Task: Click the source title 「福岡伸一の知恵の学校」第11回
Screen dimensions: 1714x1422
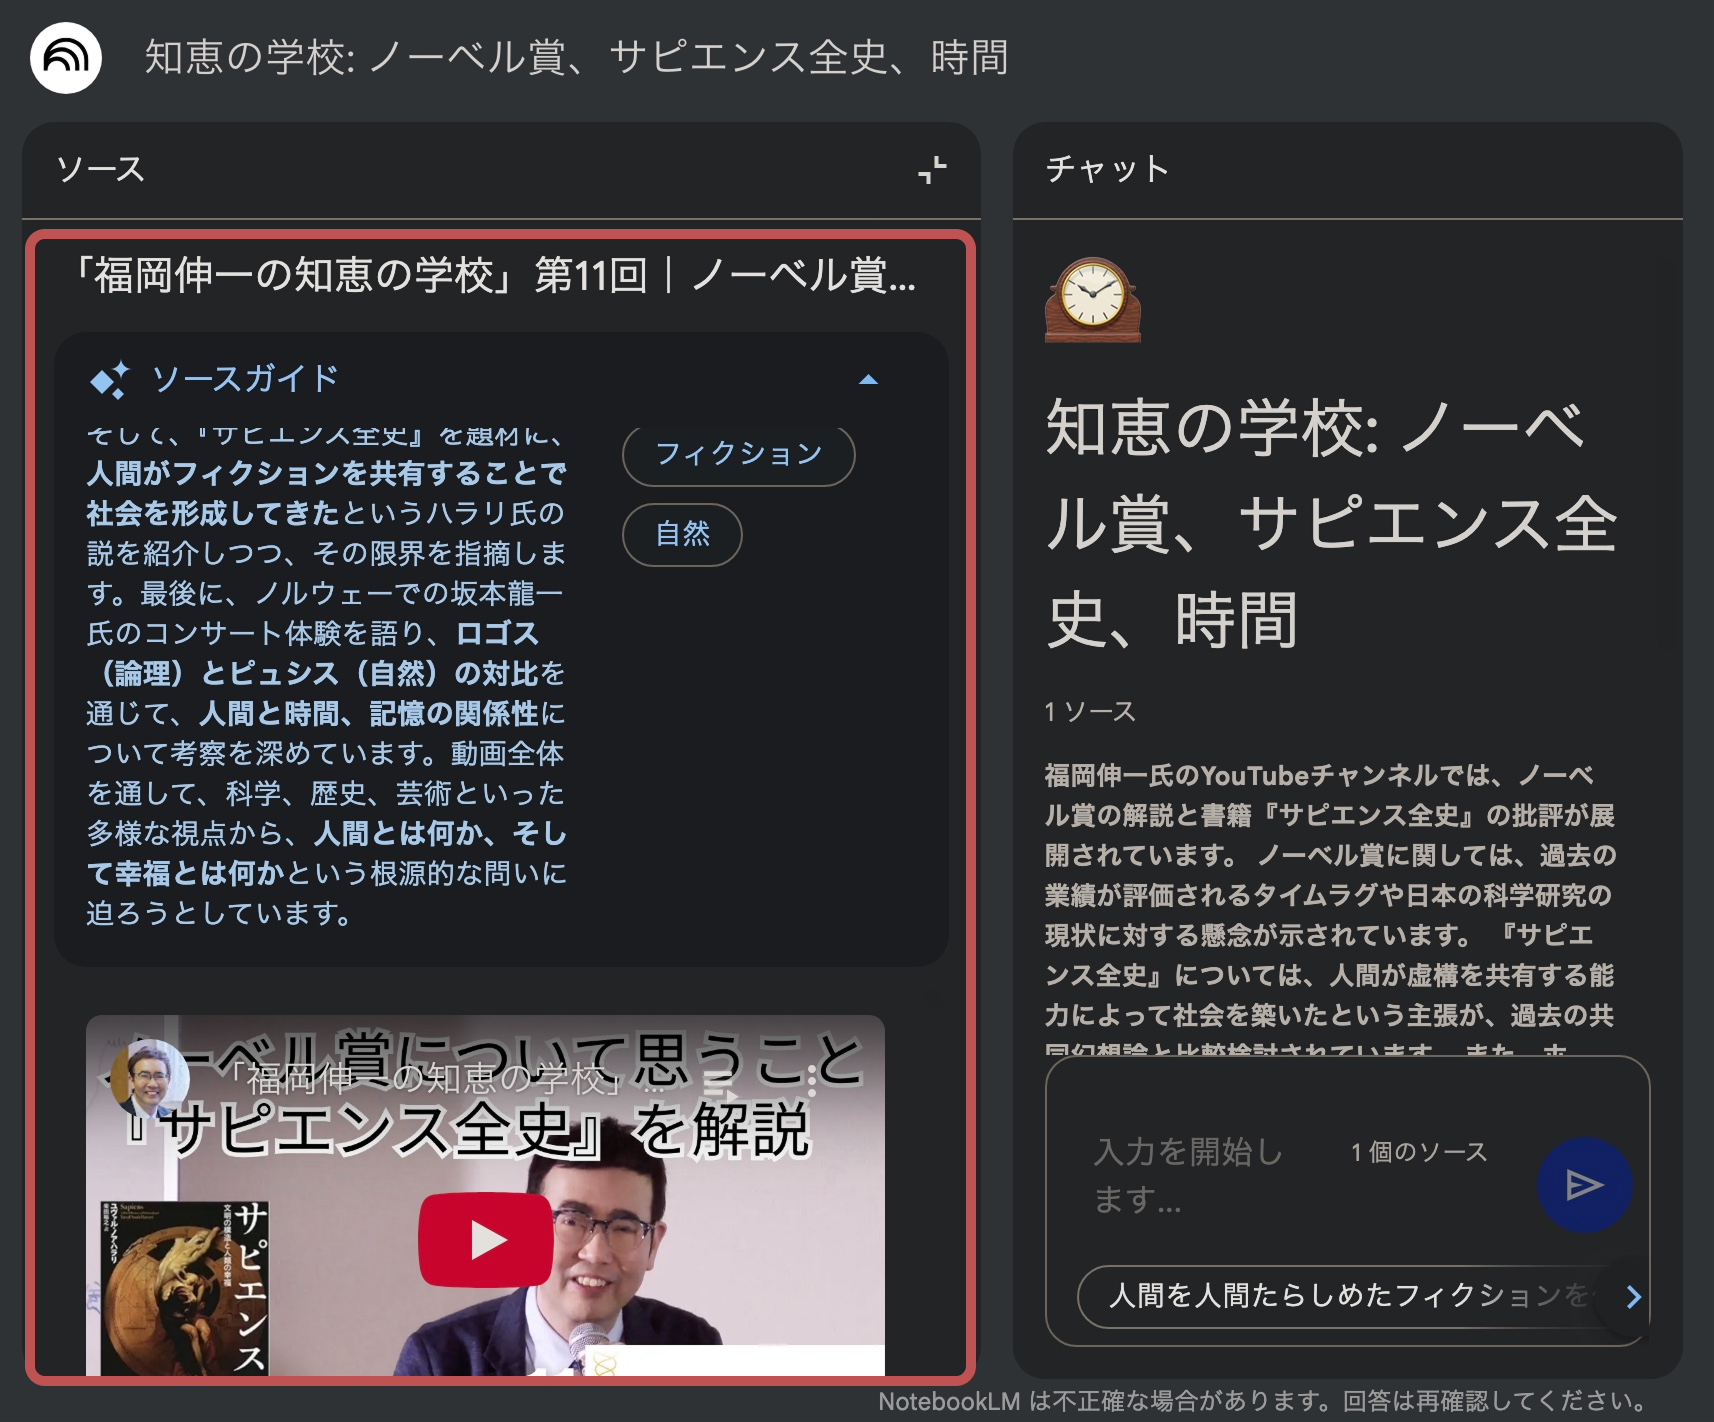Action: (x=495, y=275)
